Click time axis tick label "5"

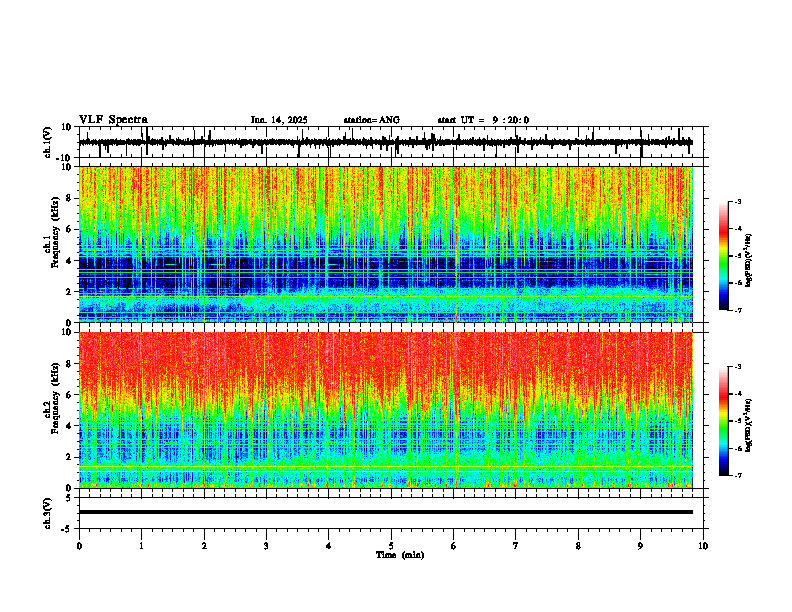(391, 546)
